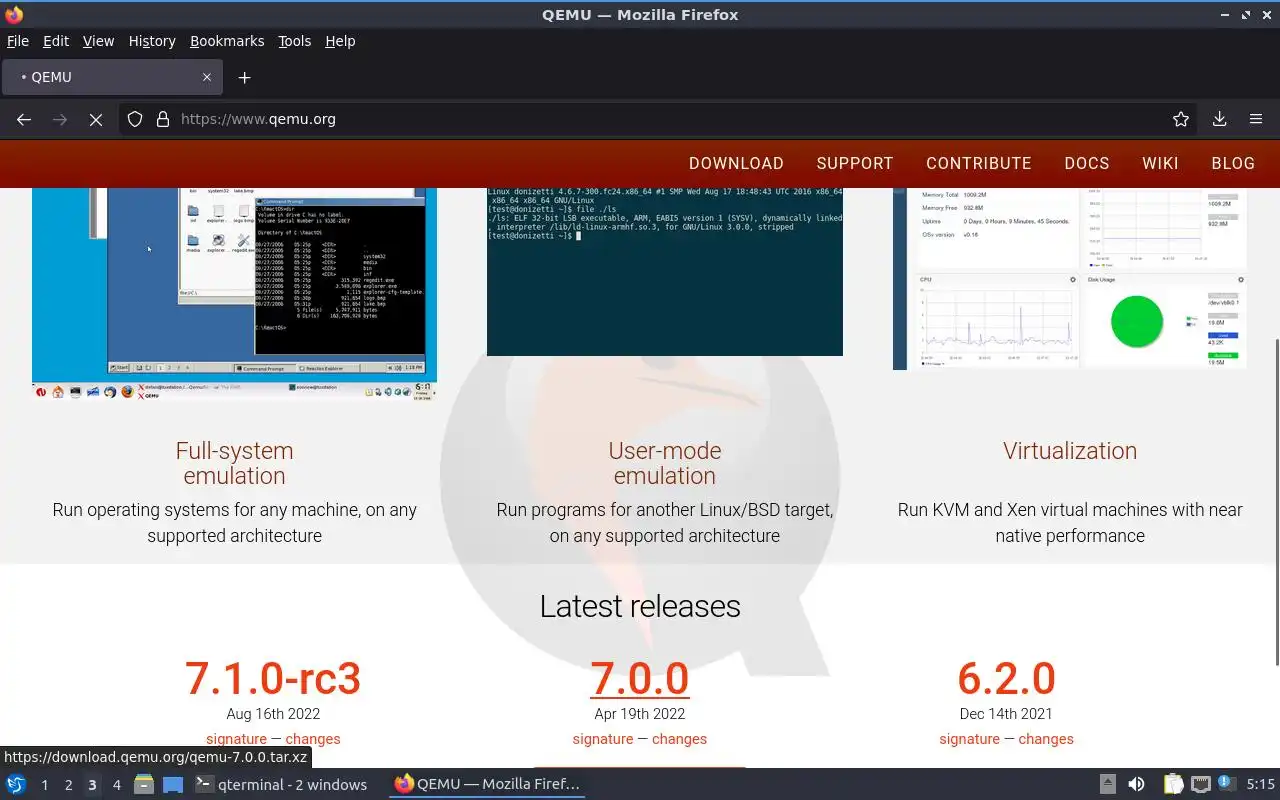Switch to virtual desktop 2
The image size is (1280, 800).
(68, 785)
